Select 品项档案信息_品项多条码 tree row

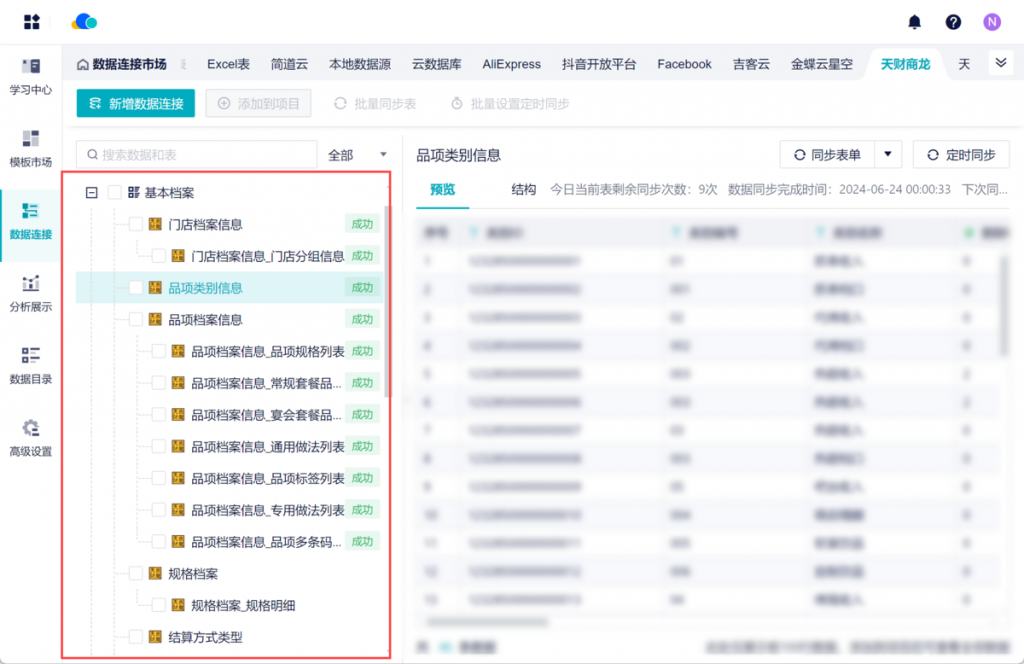[229, 542]
